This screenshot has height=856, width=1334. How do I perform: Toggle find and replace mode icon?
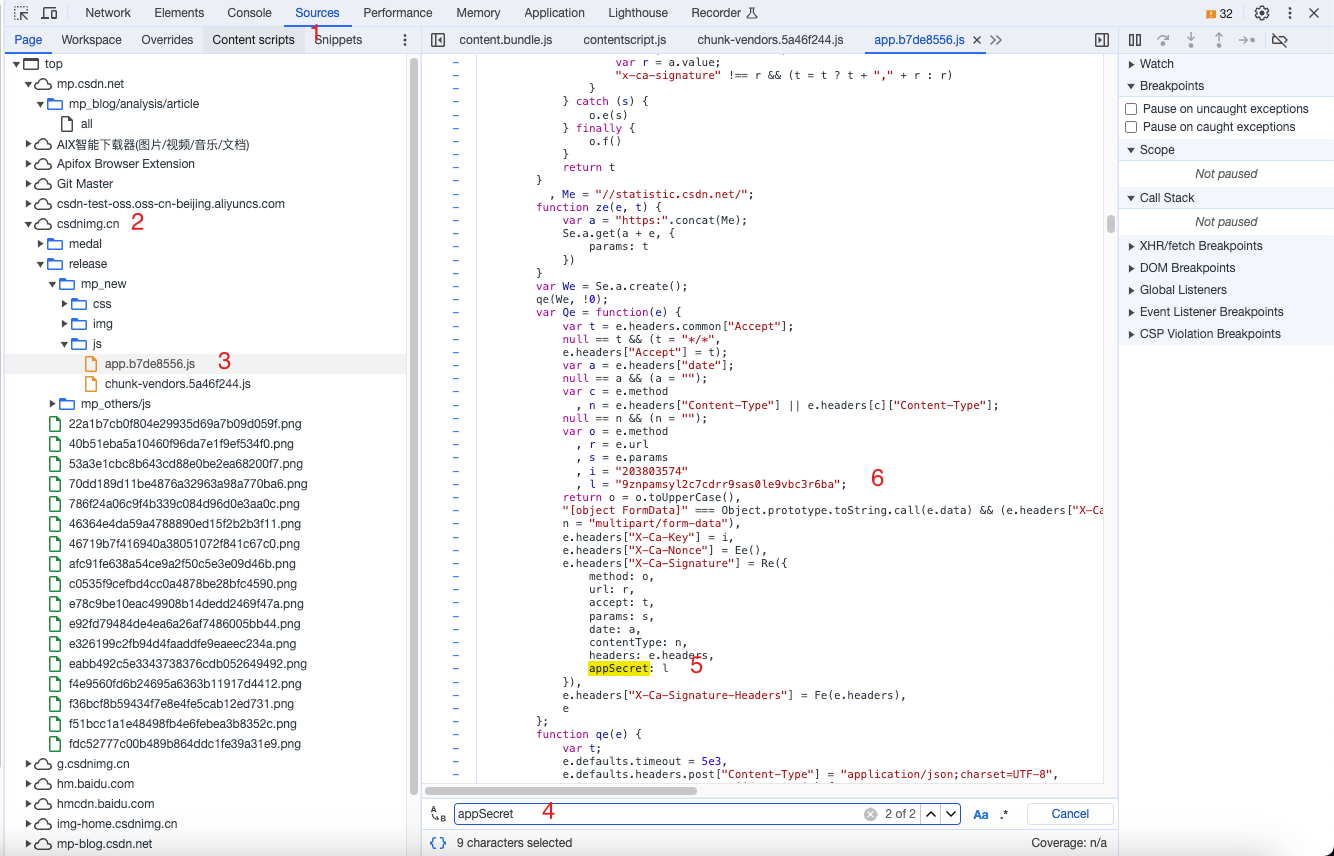click(437, 814)
